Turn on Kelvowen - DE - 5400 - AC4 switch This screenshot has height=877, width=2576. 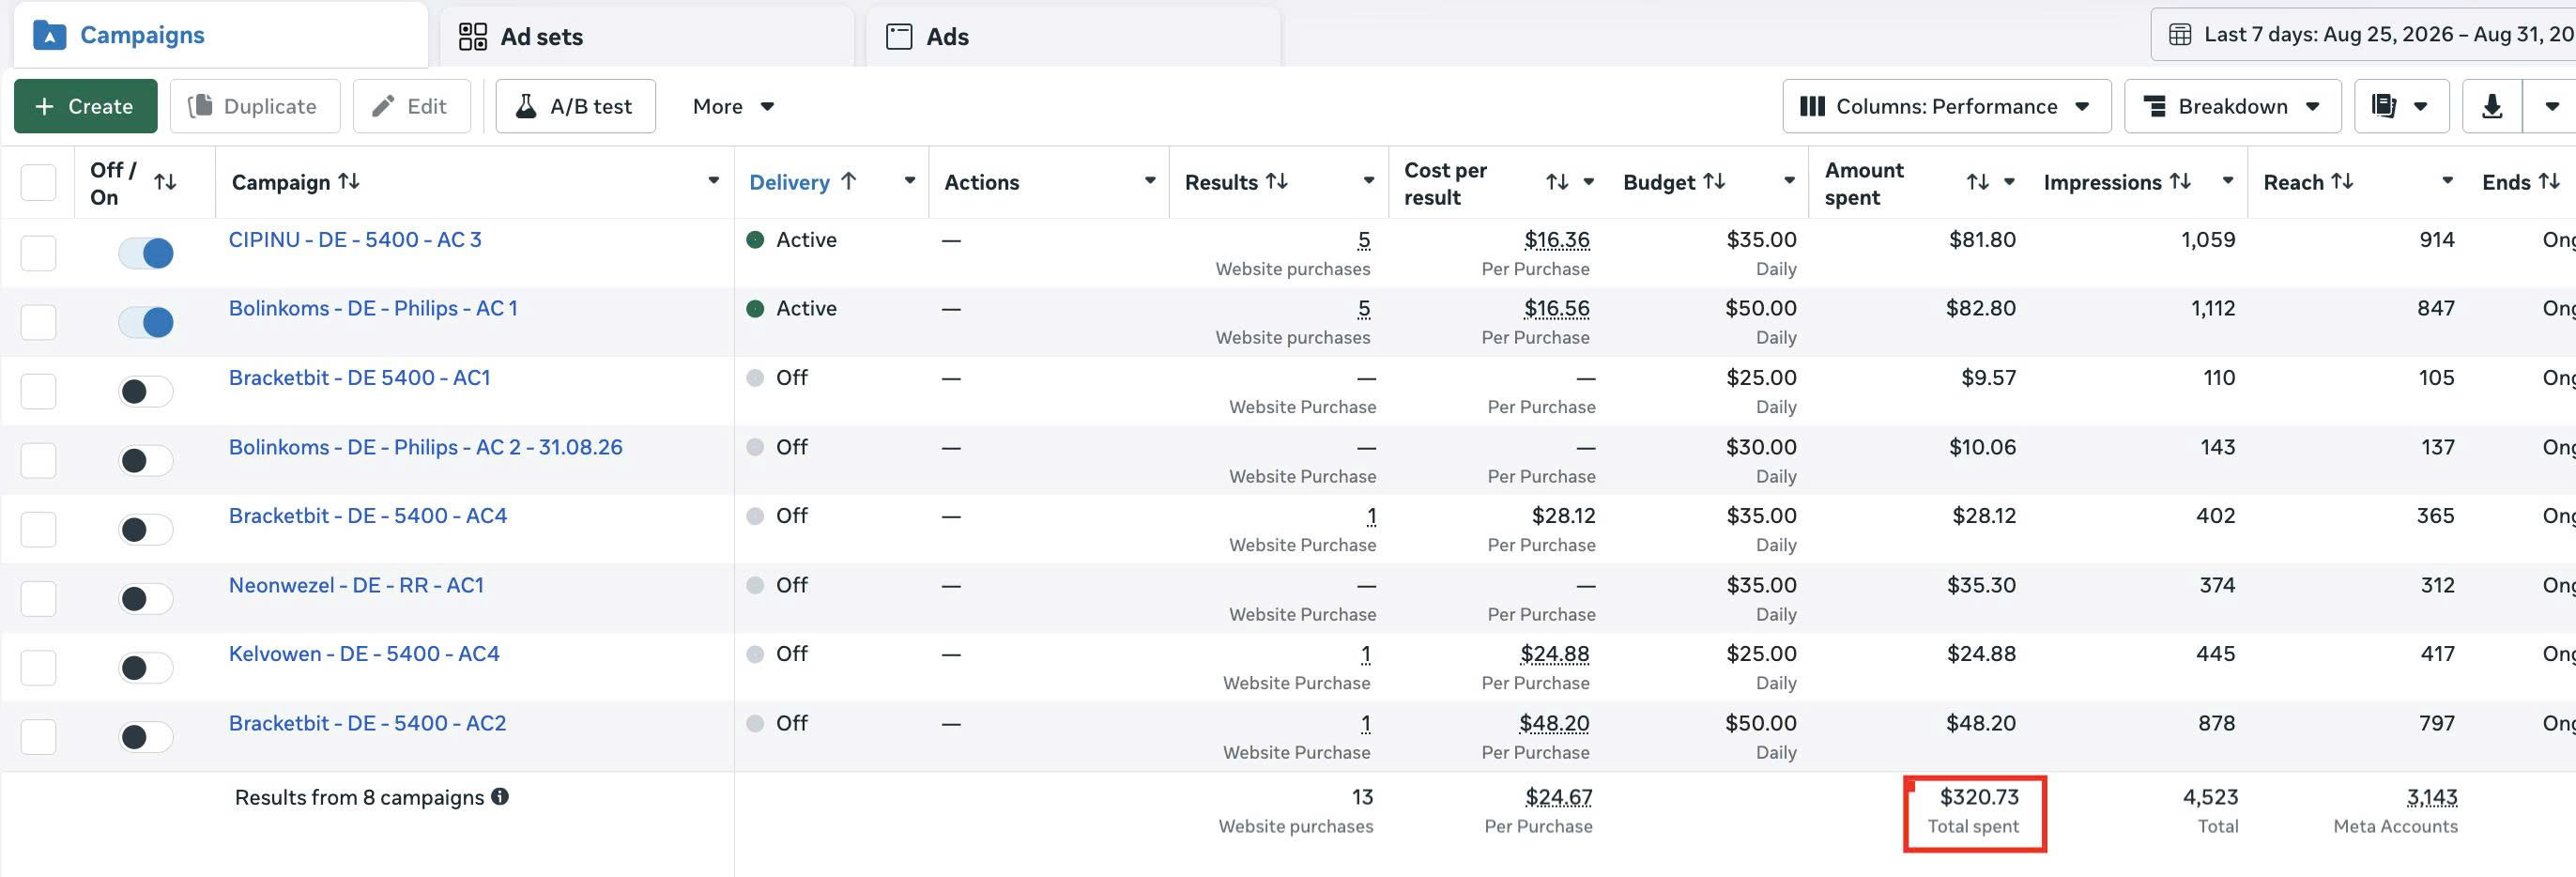[x=146, y=667]
